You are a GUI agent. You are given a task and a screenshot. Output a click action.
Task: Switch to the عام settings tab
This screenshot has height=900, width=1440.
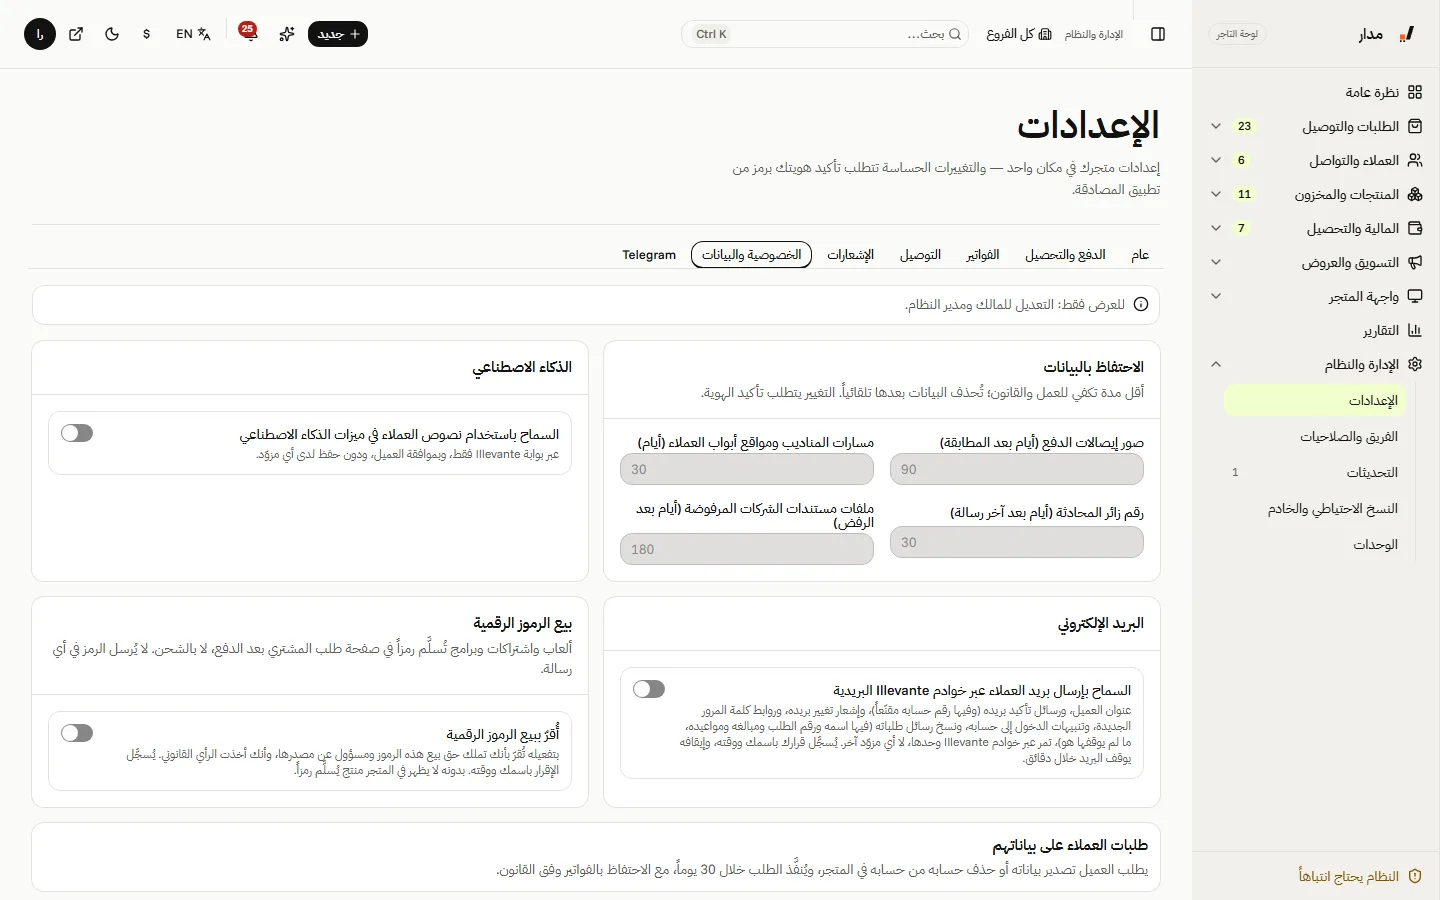(x=1140, y=255)
